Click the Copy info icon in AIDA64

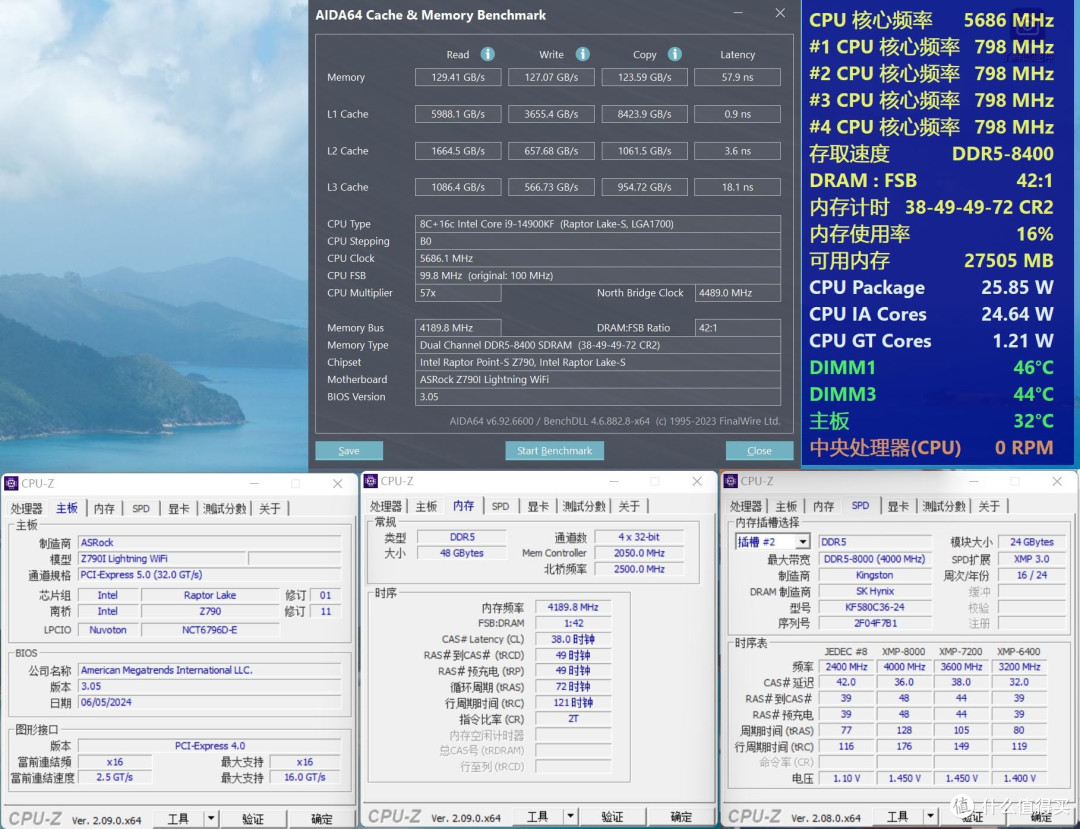675,54
